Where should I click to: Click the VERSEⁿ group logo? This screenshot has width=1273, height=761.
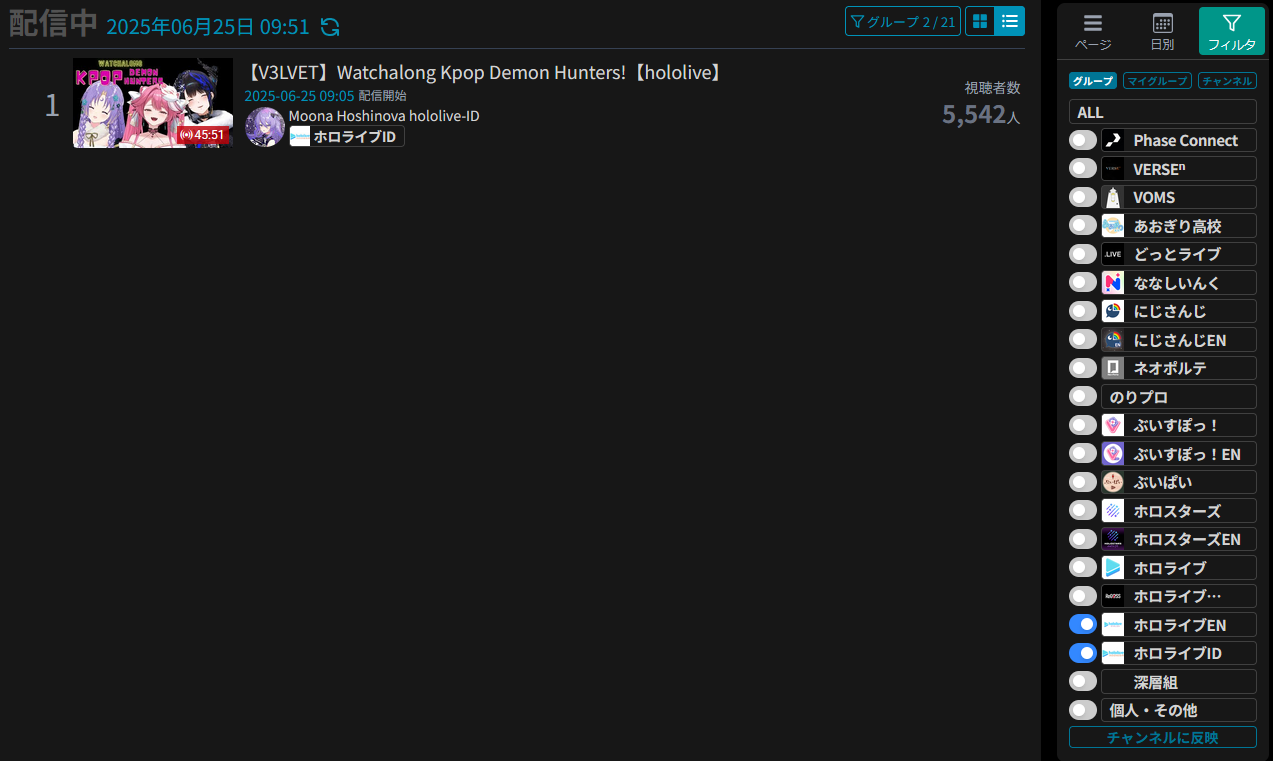point(1113,169)
